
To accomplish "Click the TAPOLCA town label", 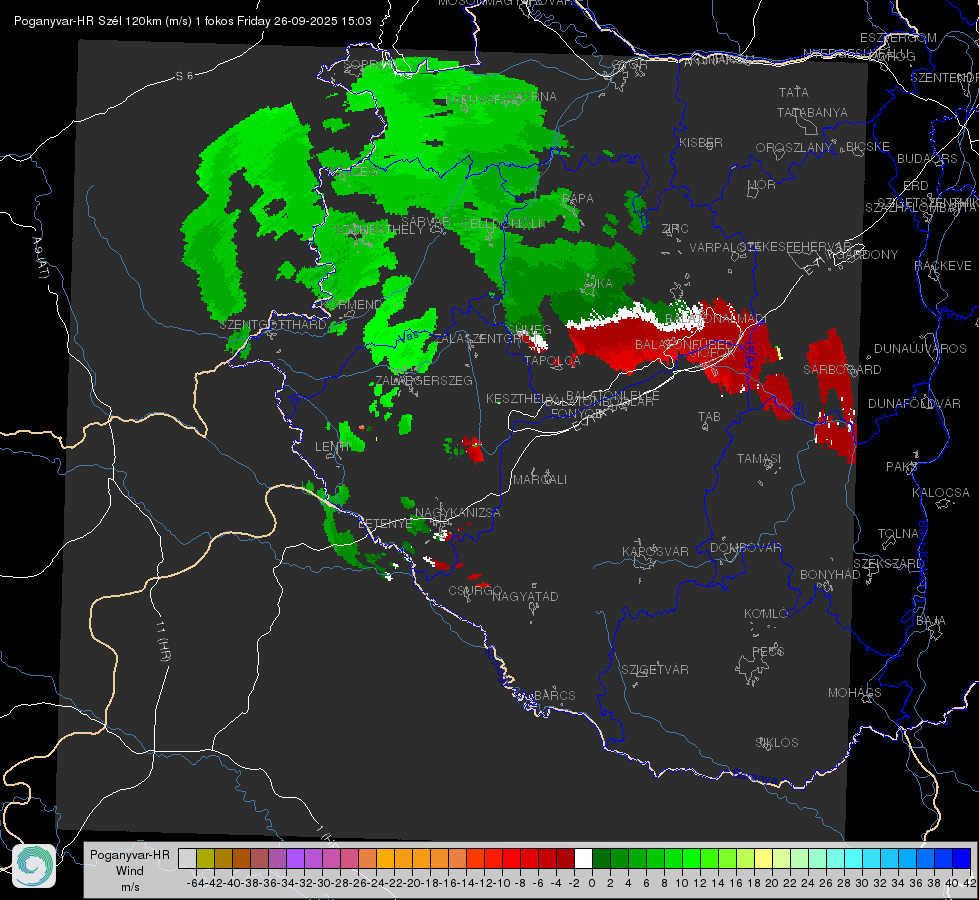I will point(552,360).
